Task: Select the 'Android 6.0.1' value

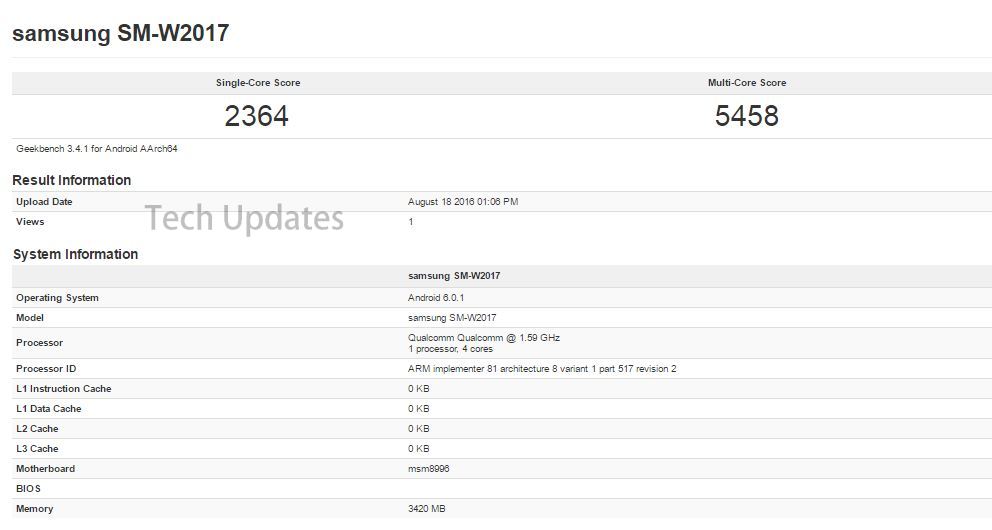Action: click(436, 298)
